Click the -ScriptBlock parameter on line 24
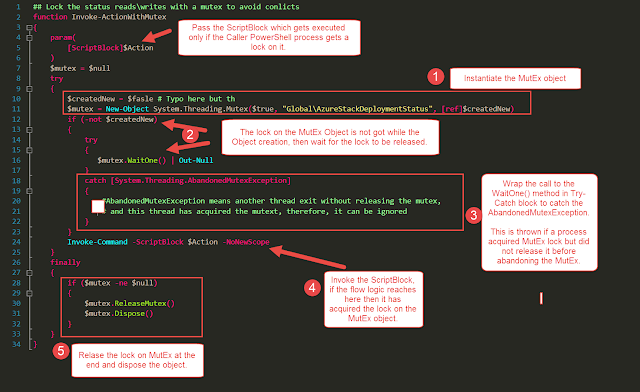 158,242
